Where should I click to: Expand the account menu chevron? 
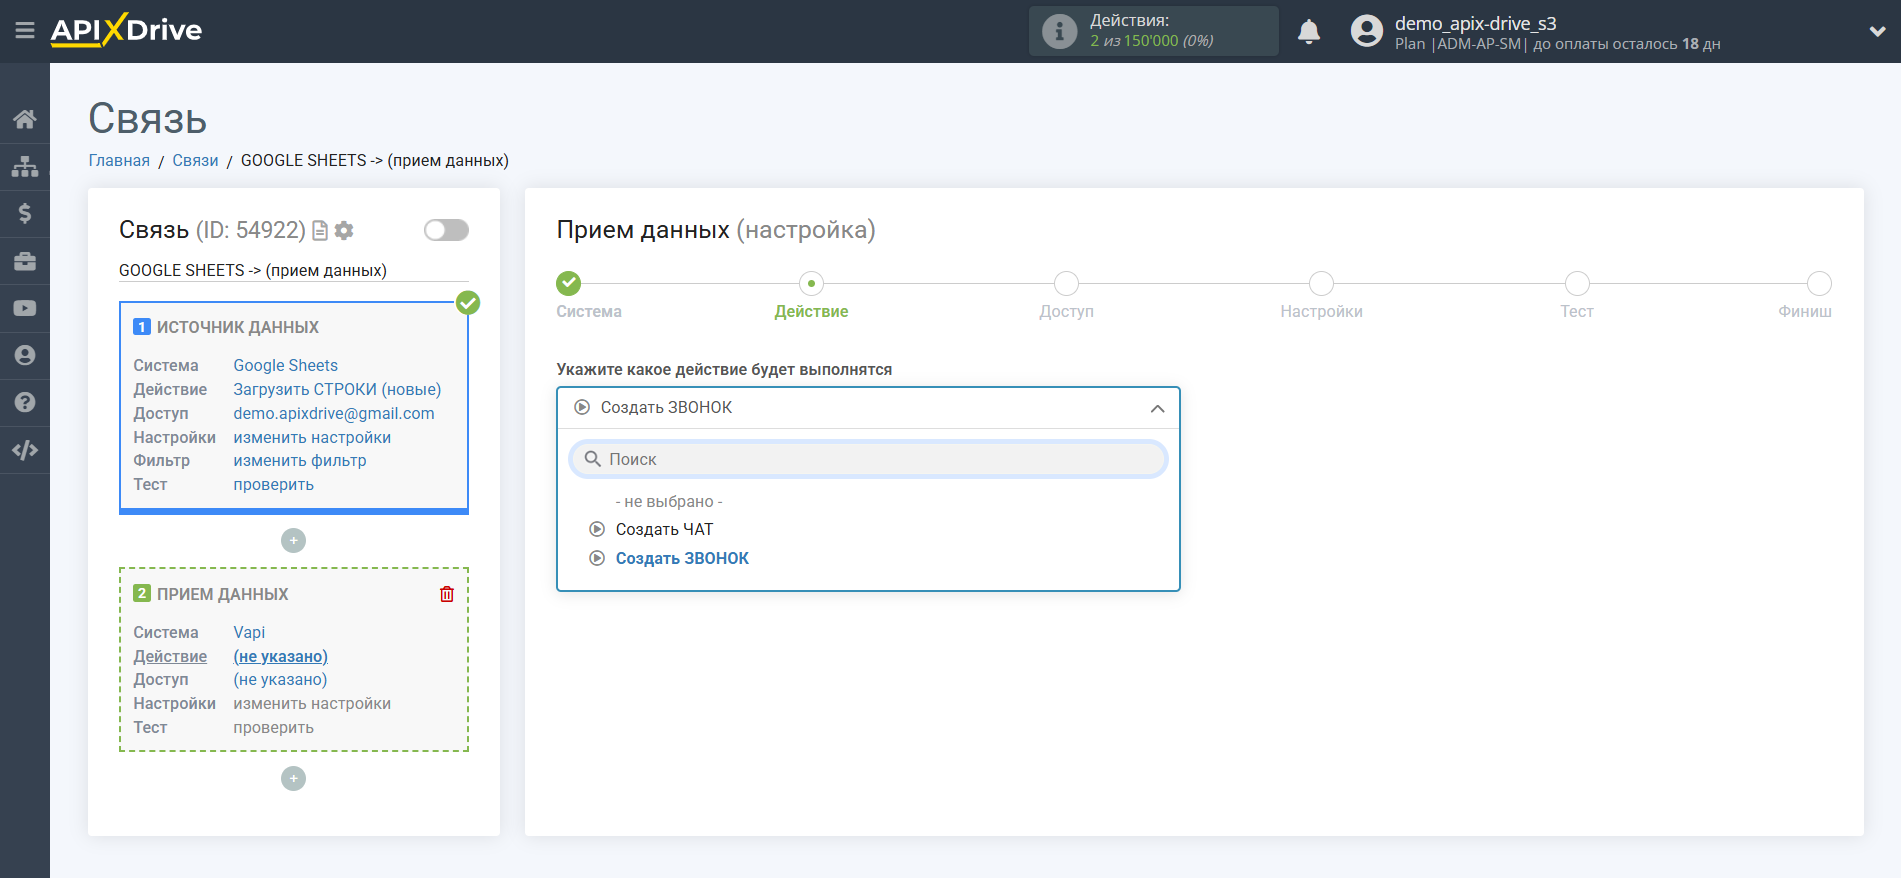(x=1877, y=32)
